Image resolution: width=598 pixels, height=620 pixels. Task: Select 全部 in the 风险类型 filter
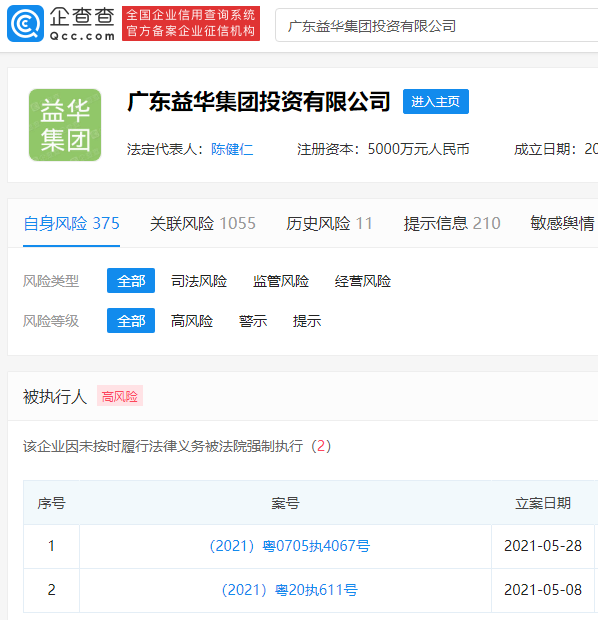pyautogui.click(x=131, y=281)
